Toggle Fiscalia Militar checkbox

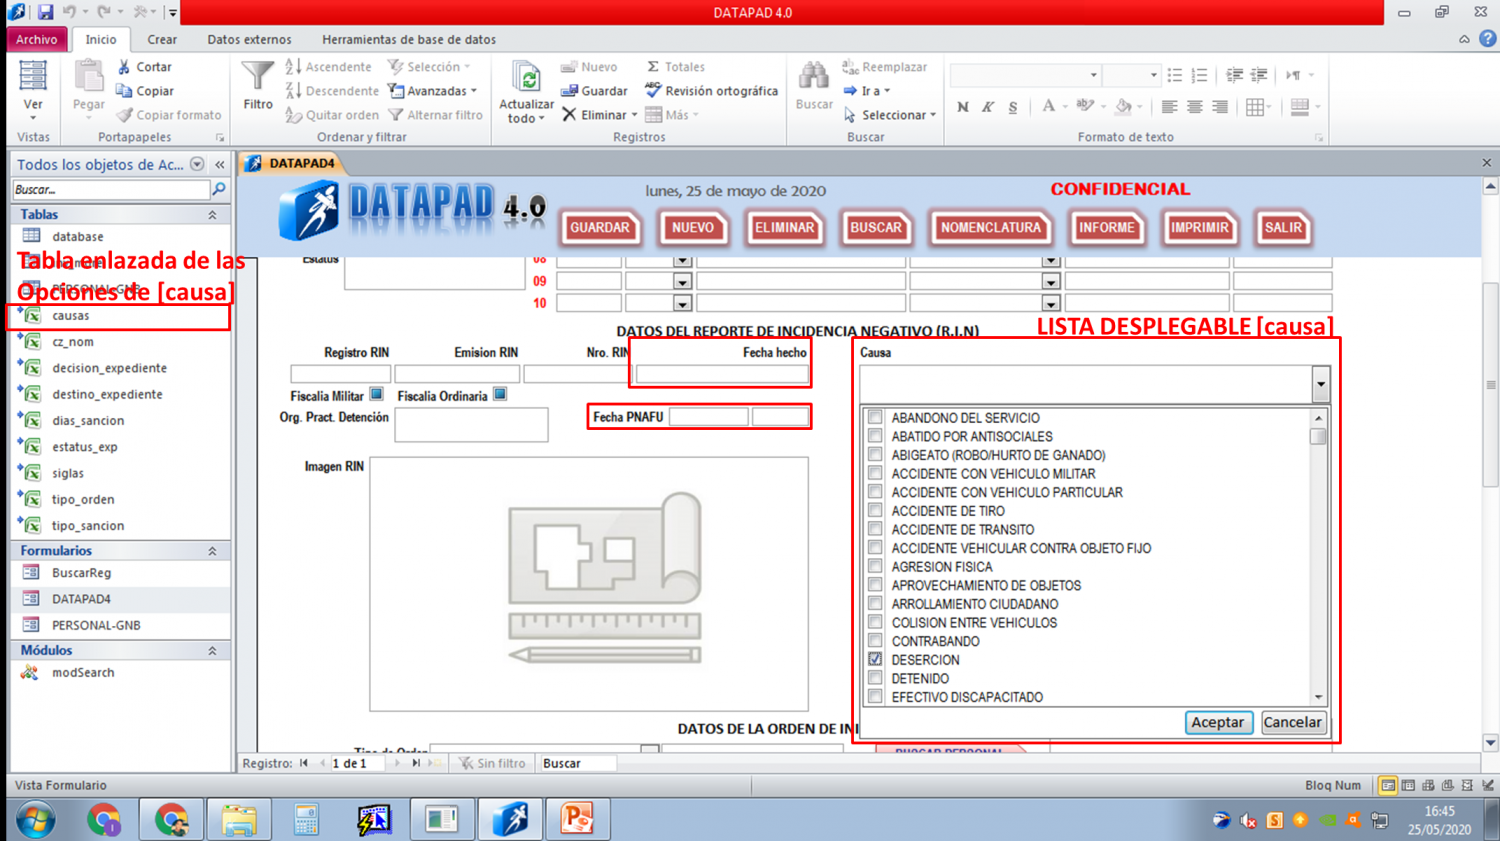(376, 395)
